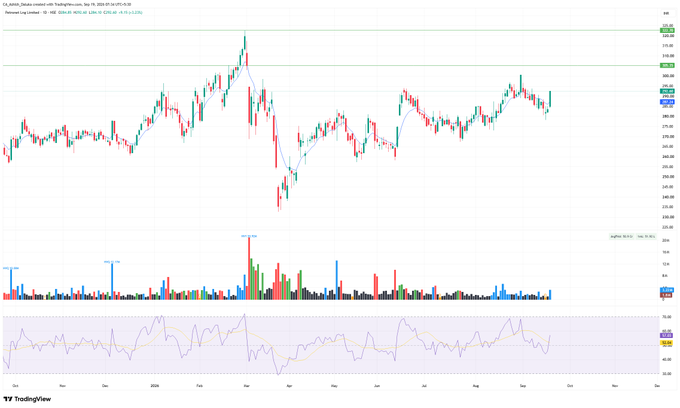Click the Feb label on the time axis
Screen dimensions: 680x408
[x=199, y=385]
